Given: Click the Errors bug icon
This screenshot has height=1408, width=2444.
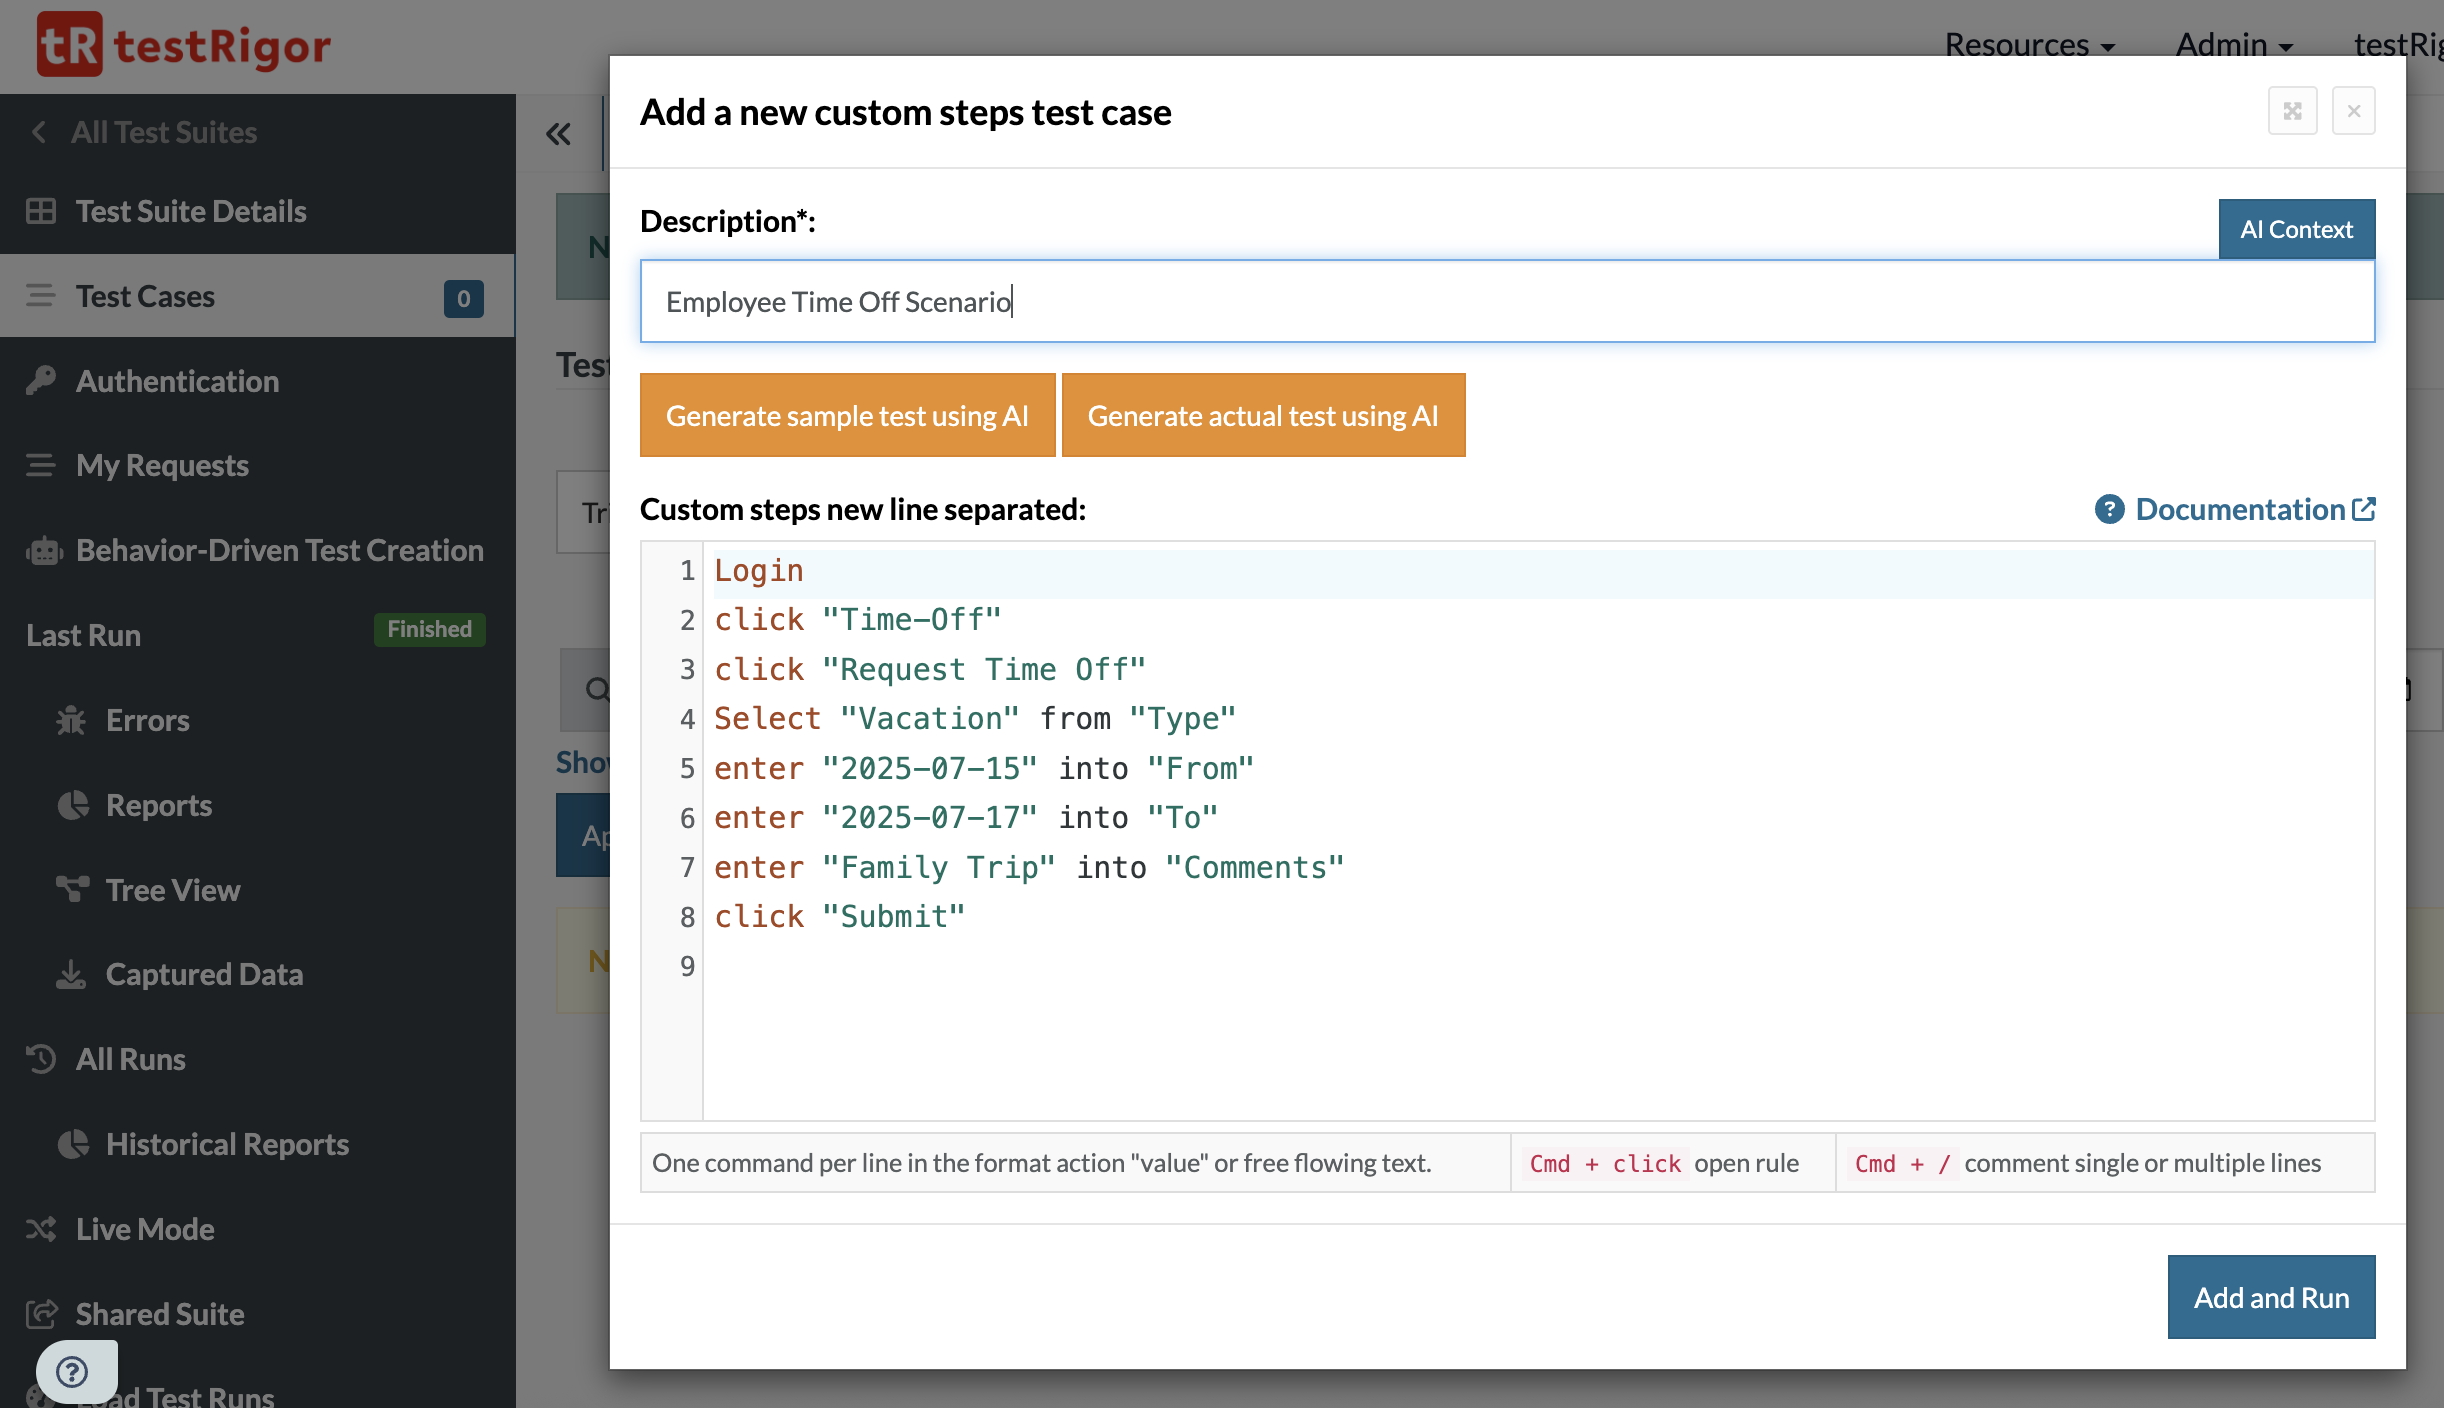Looking at the screenshot, I should (71, 720).
